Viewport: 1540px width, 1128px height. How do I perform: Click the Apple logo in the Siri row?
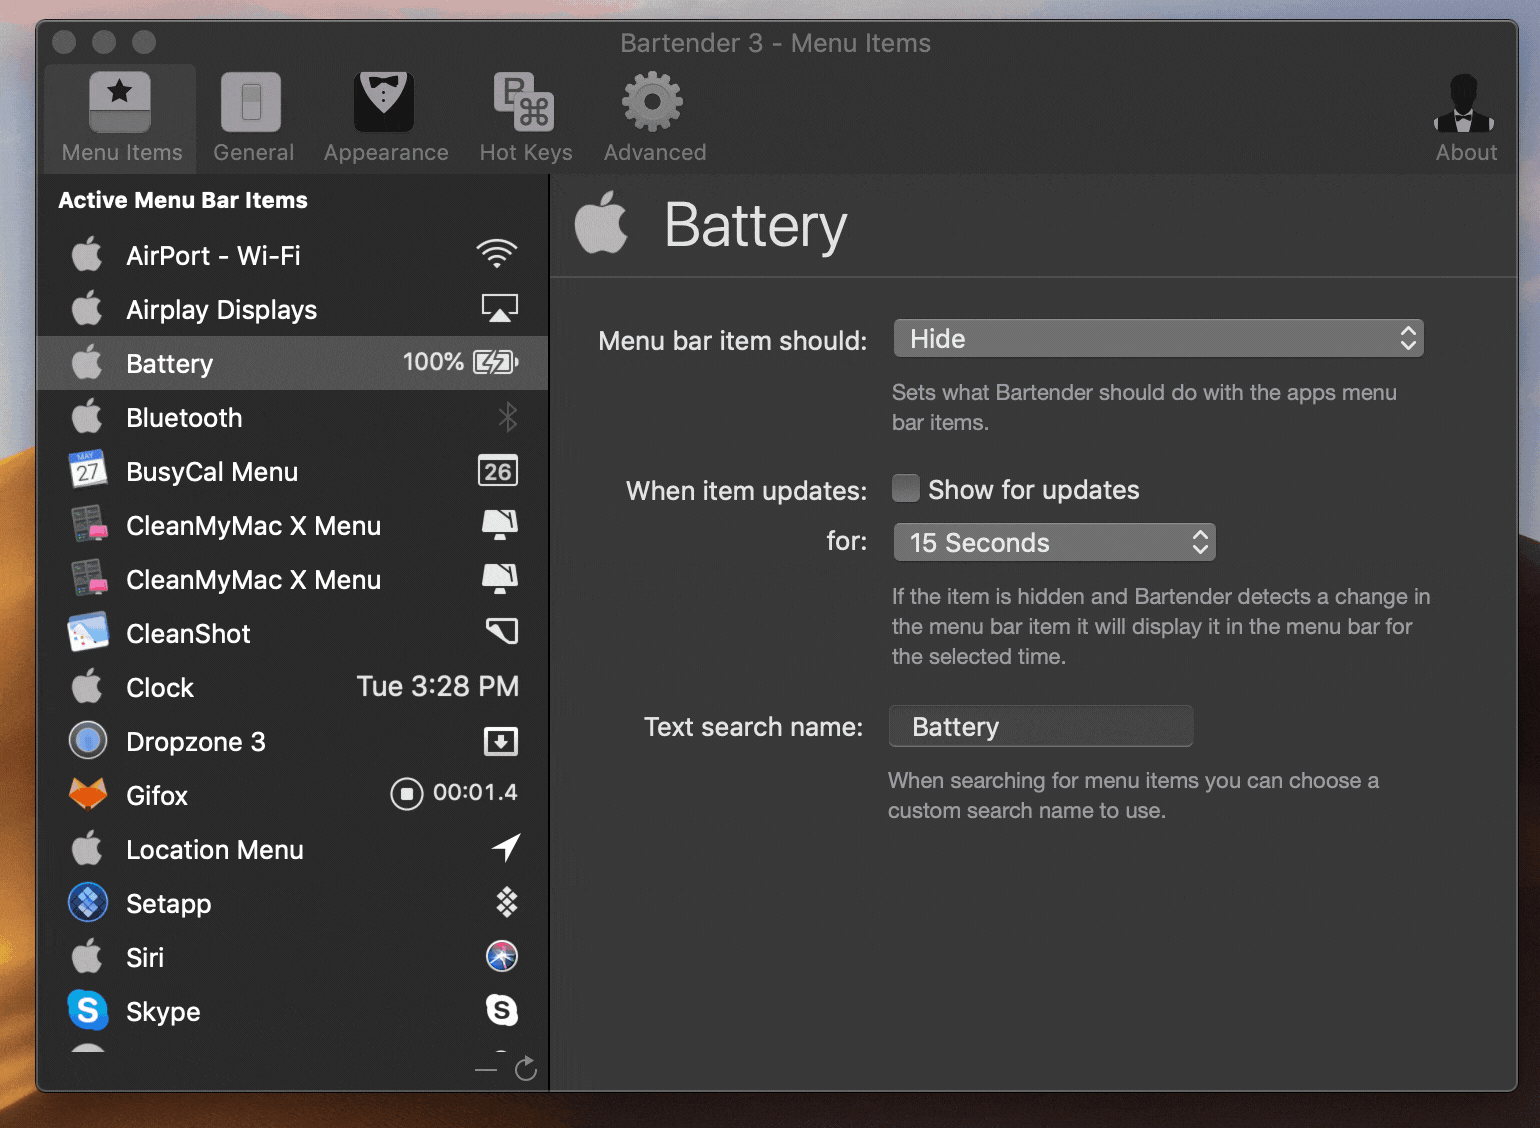pos(87,956)
